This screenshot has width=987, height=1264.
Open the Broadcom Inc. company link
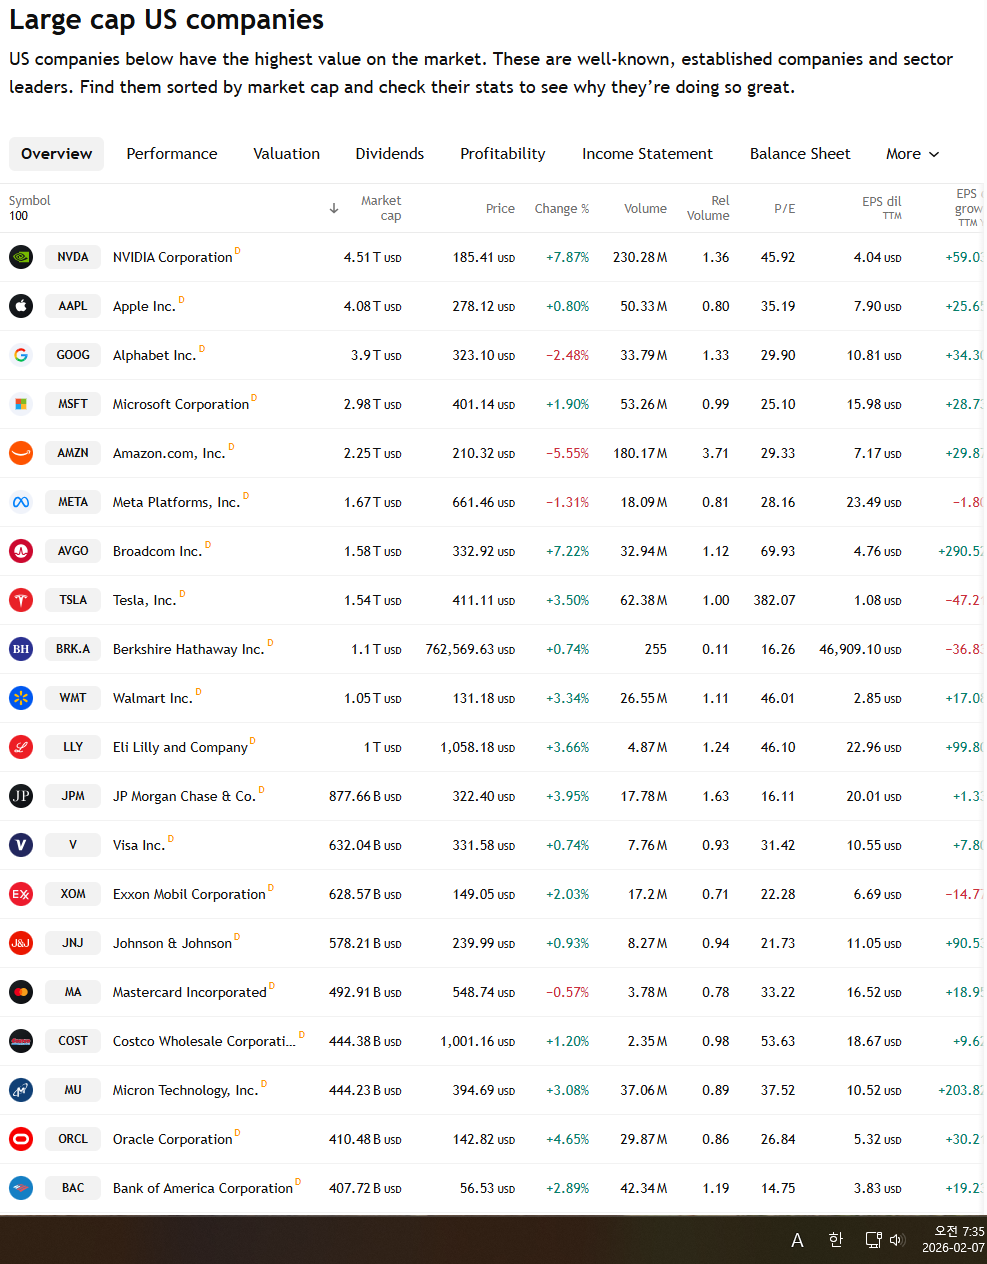[157, 551]
